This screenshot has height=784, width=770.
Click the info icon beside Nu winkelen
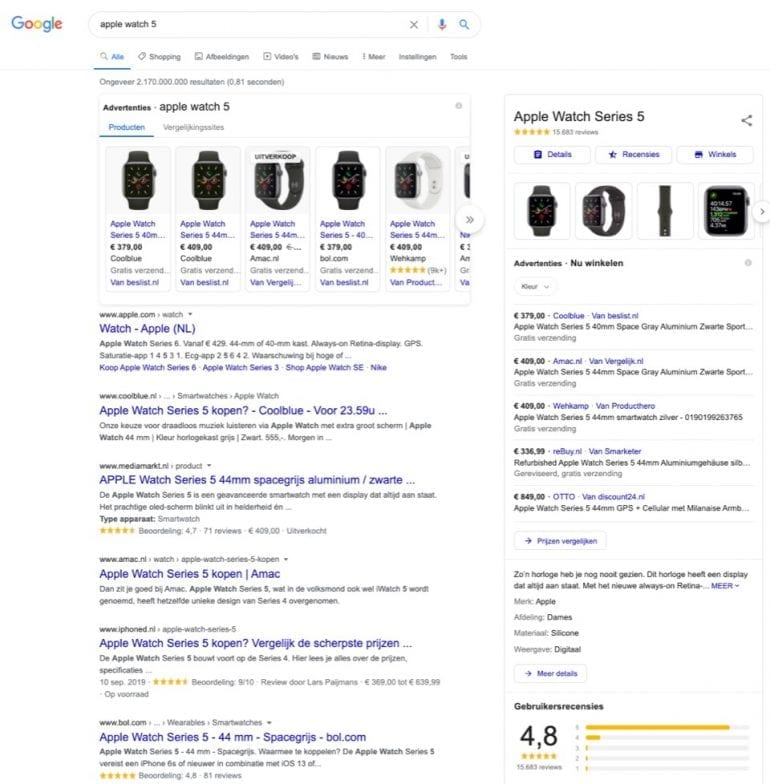[x=748, y=263]
